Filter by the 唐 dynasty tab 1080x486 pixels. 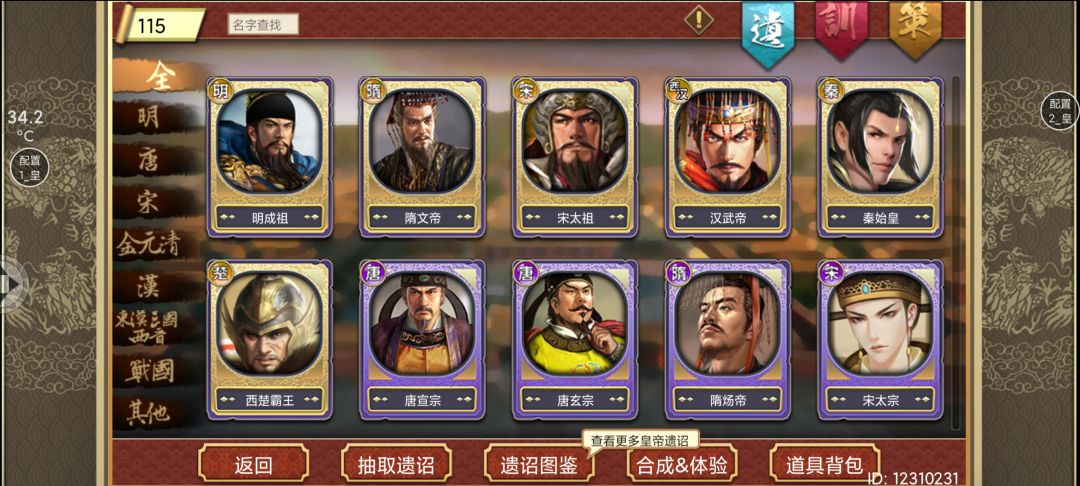point(149,159)
